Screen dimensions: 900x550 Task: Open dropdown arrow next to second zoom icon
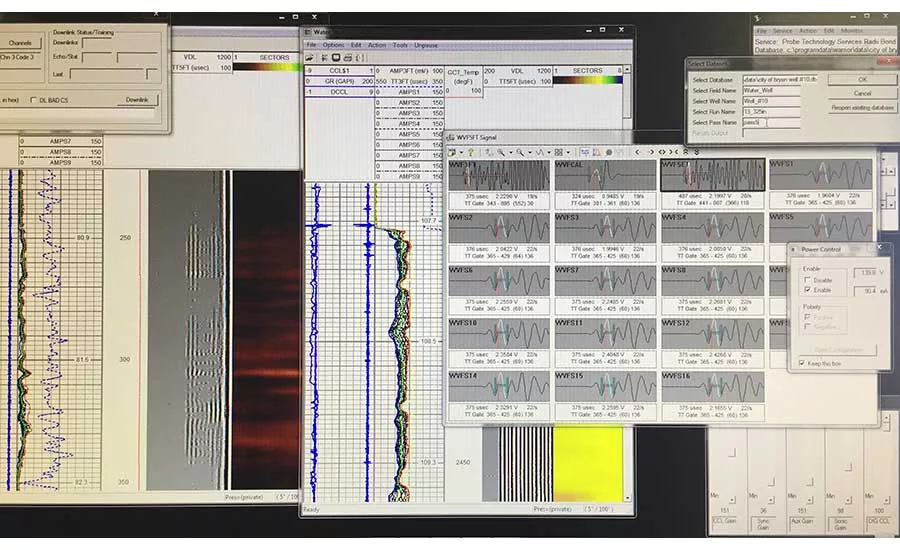[x=530, y=152]
